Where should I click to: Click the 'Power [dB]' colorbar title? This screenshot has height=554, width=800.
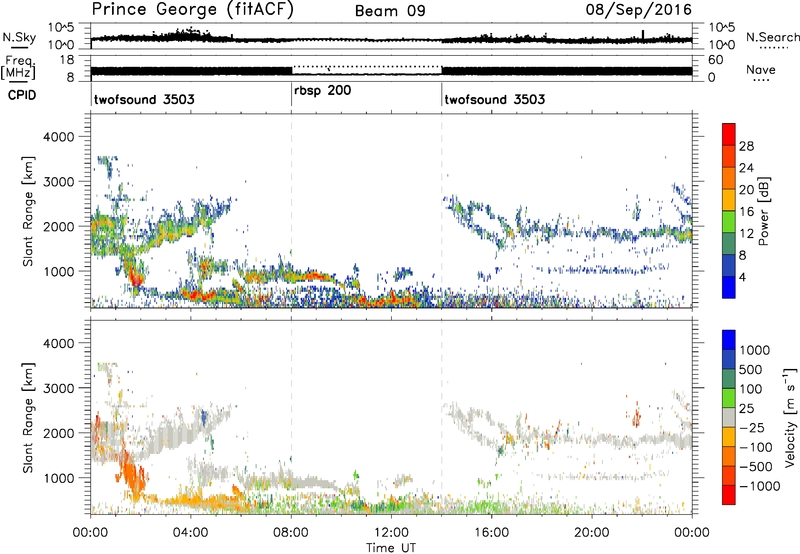click(764, 211)
